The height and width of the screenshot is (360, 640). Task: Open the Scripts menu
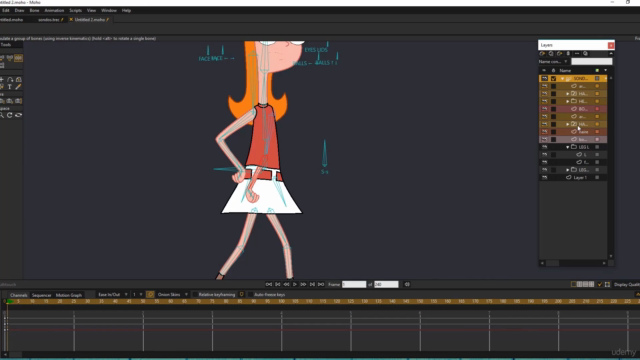[x=76, y=10]
